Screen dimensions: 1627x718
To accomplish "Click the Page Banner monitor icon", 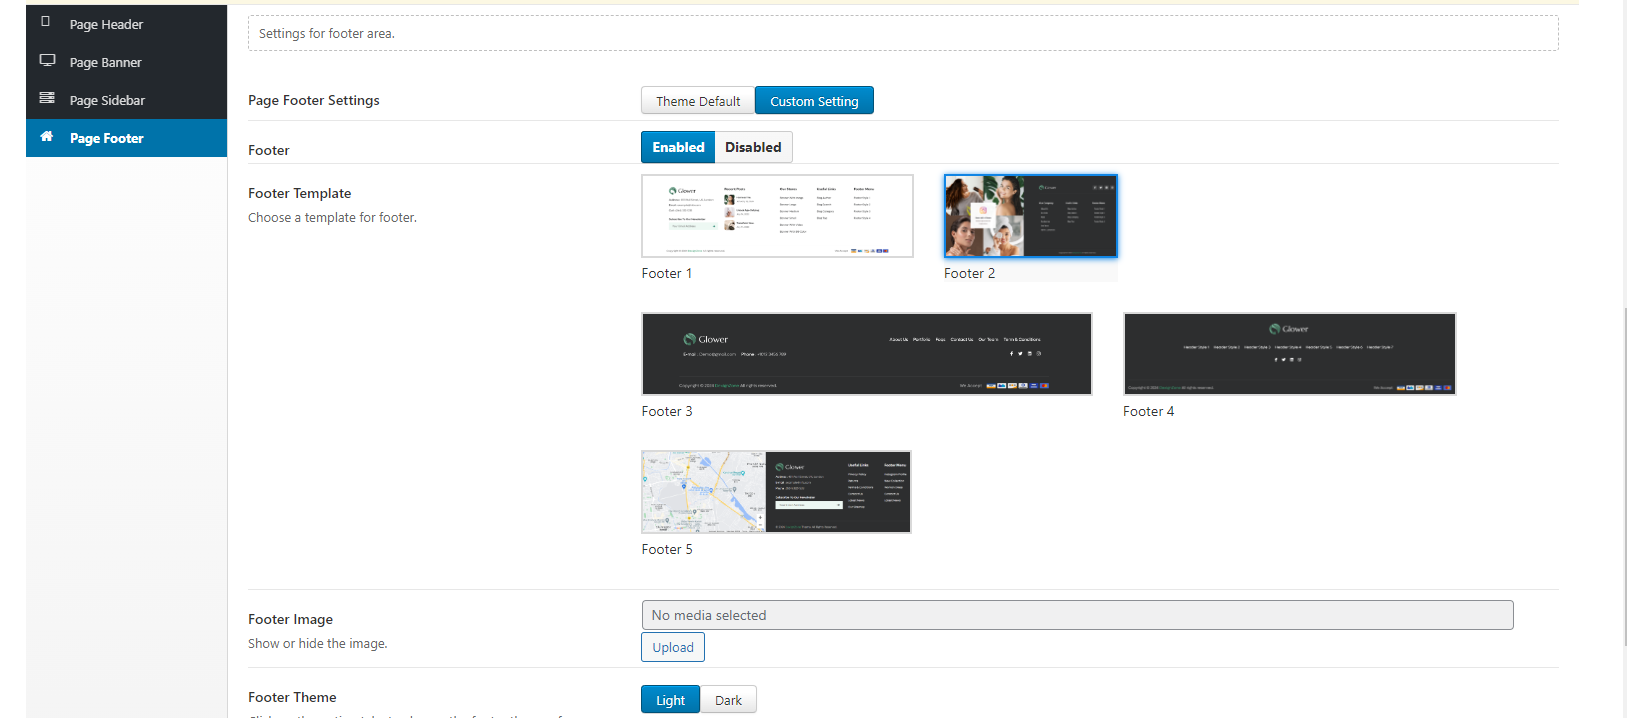I will (x=47, y=60).
